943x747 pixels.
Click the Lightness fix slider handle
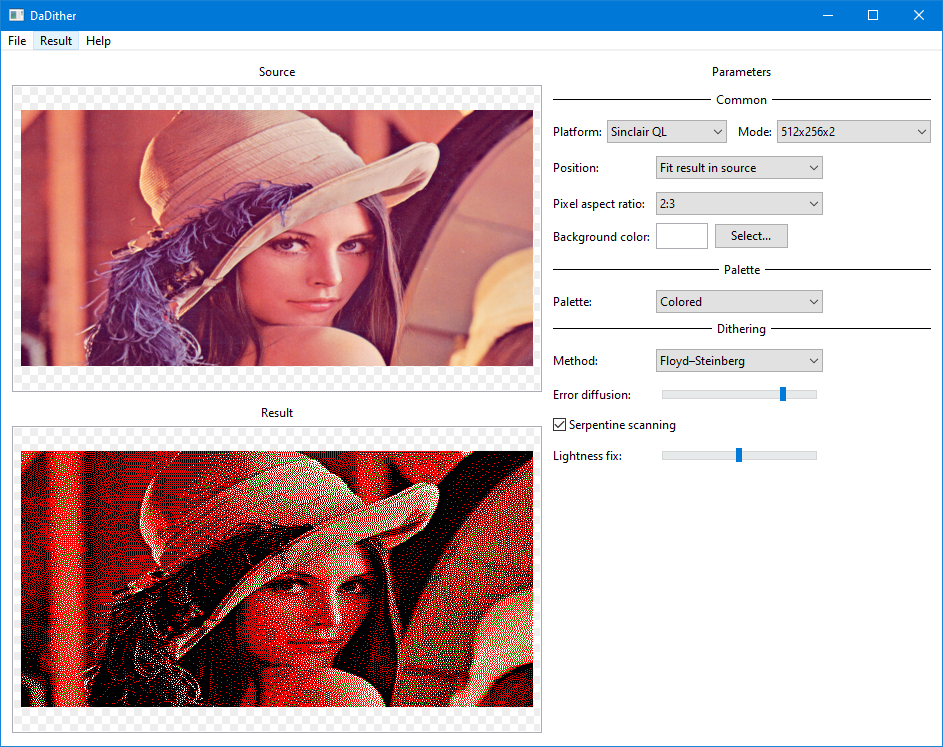click(739, 455)
